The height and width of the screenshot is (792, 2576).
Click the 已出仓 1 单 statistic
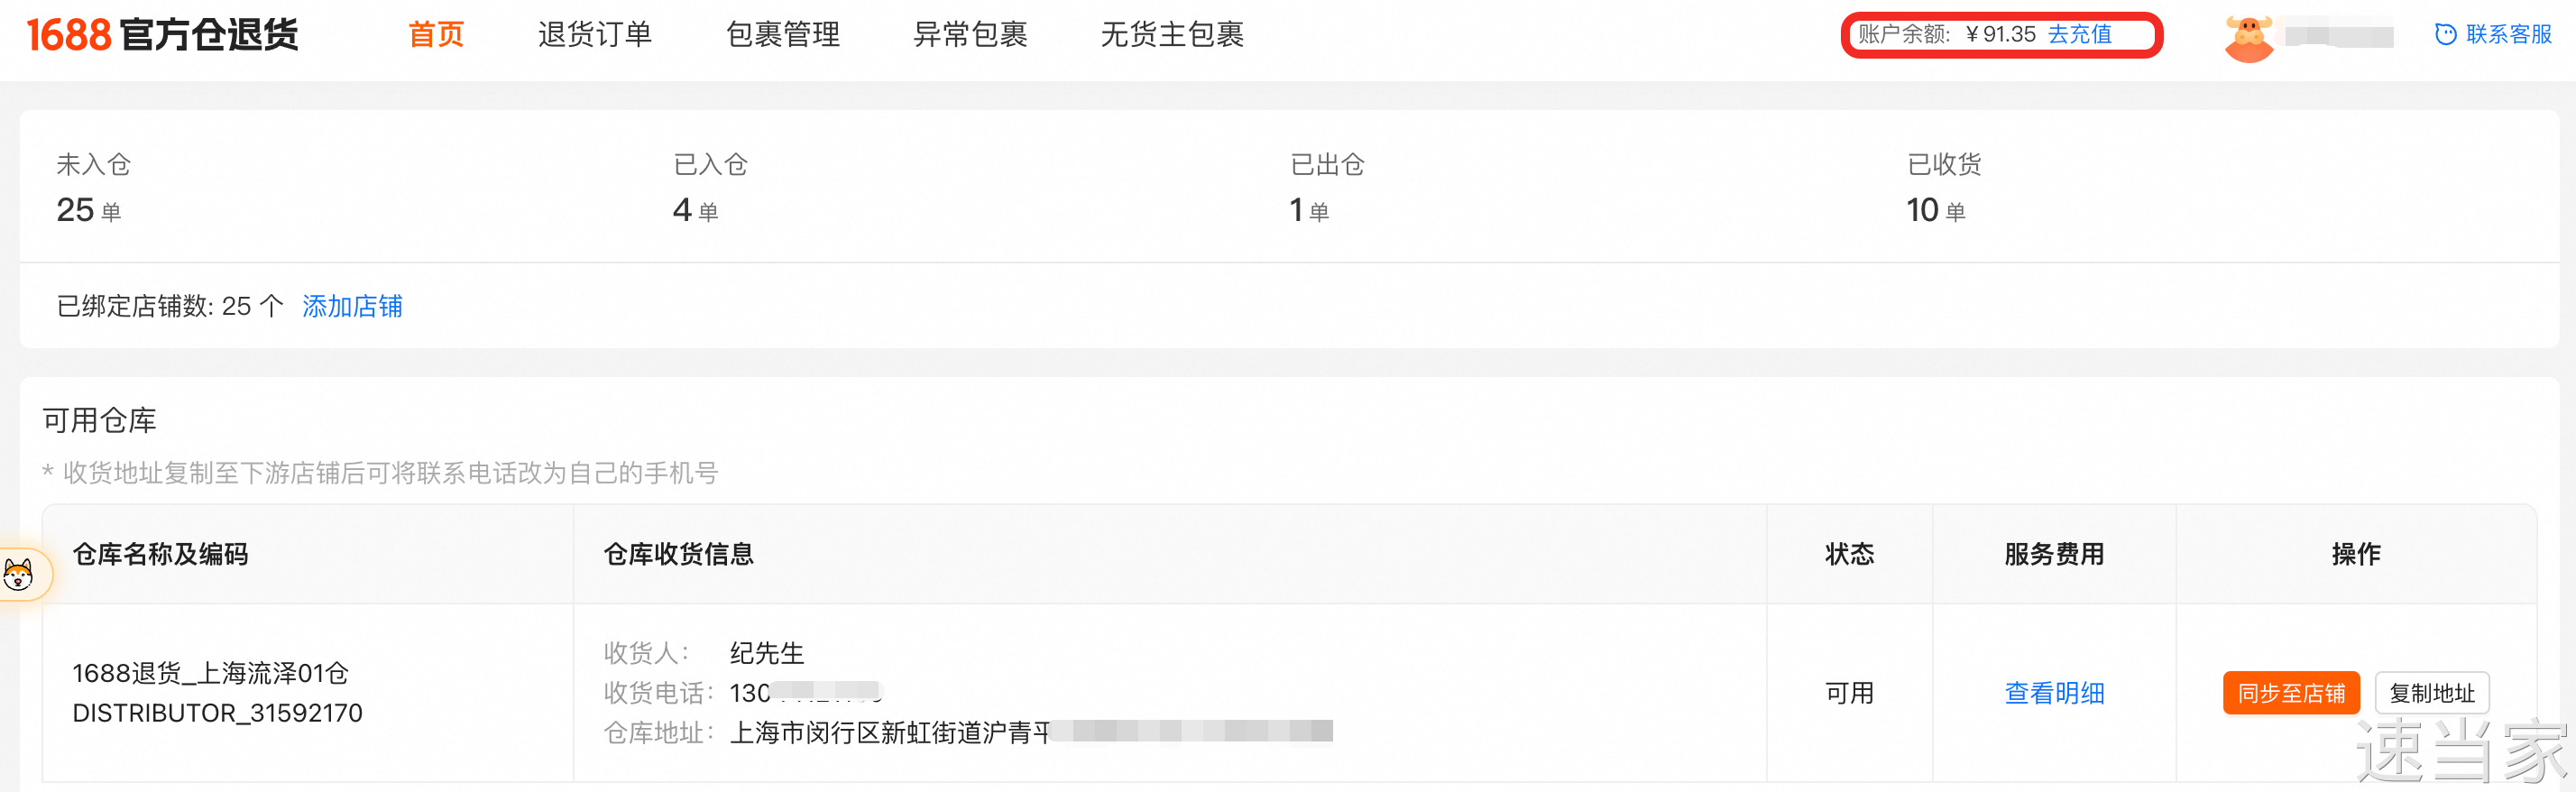1309,210
